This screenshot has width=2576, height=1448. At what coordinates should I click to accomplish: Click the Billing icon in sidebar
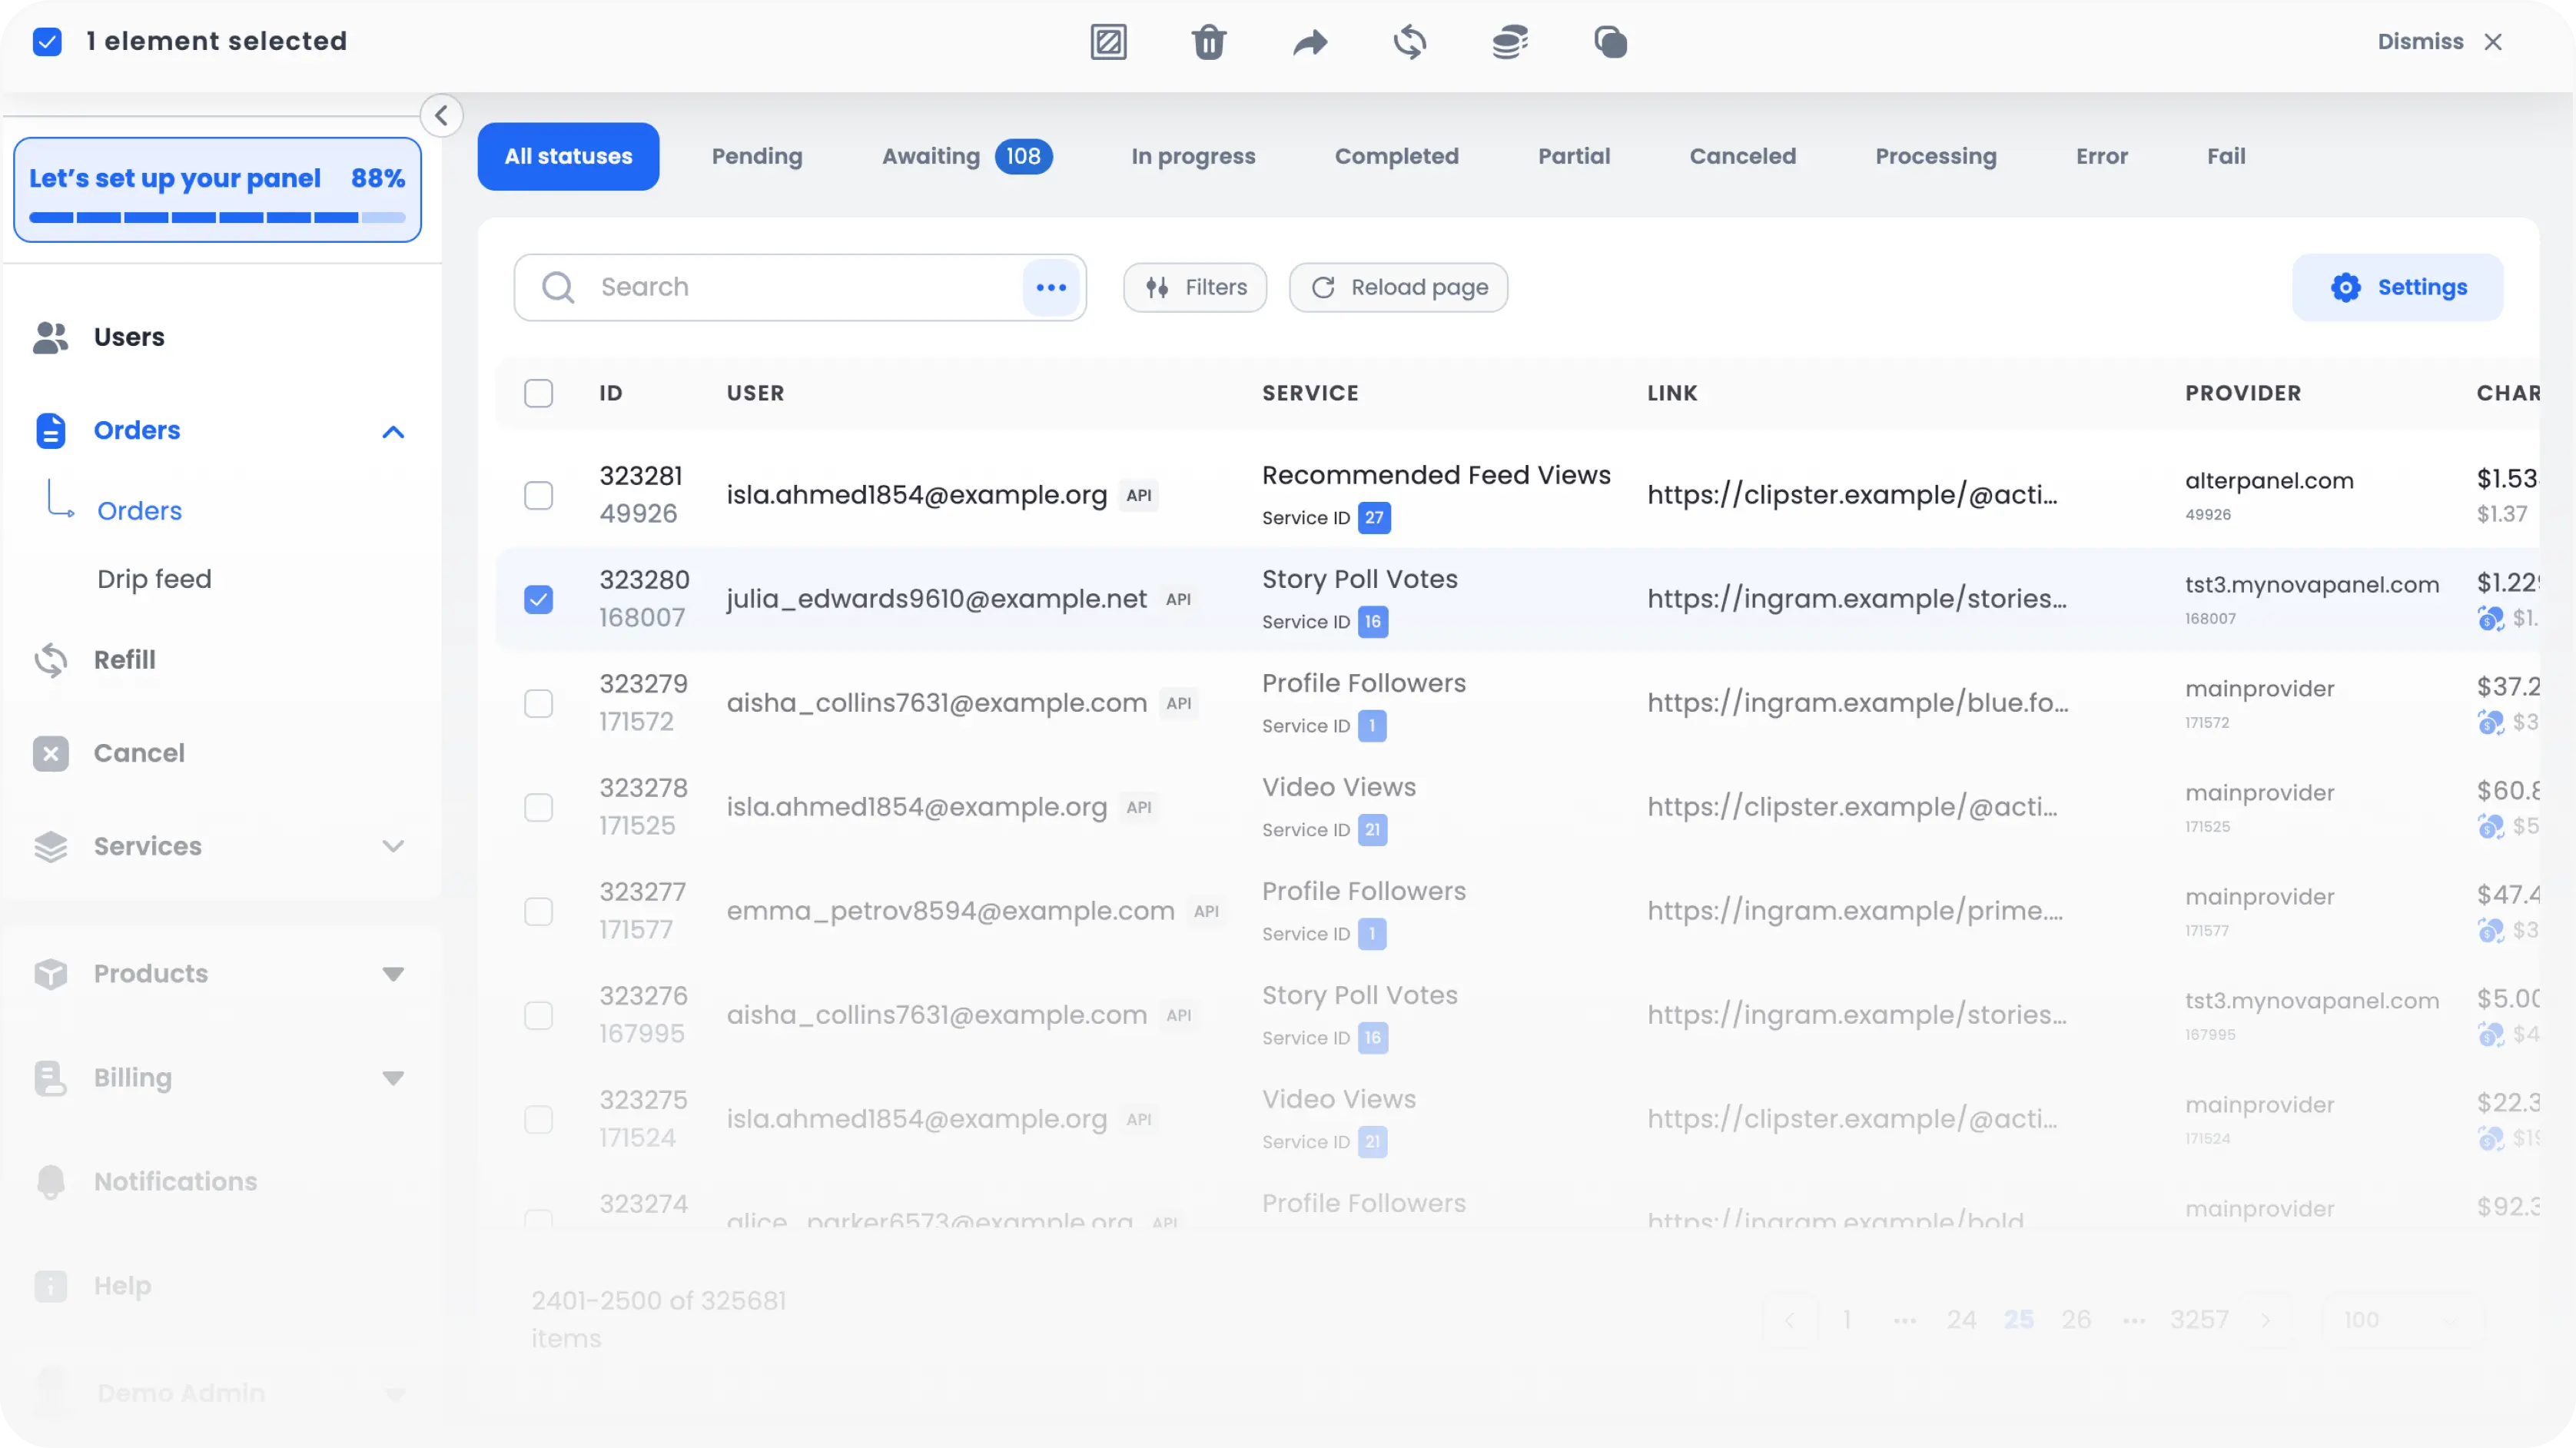pyautogui.click(x=51, y=1078)
